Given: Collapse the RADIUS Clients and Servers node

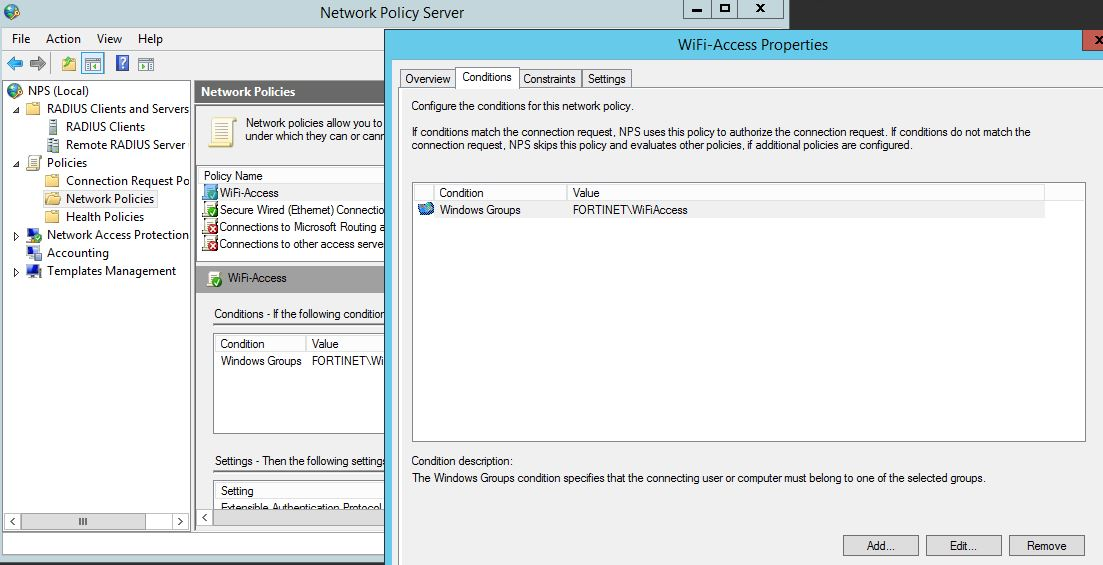Looking at the screenshot, I should [16, 109].
